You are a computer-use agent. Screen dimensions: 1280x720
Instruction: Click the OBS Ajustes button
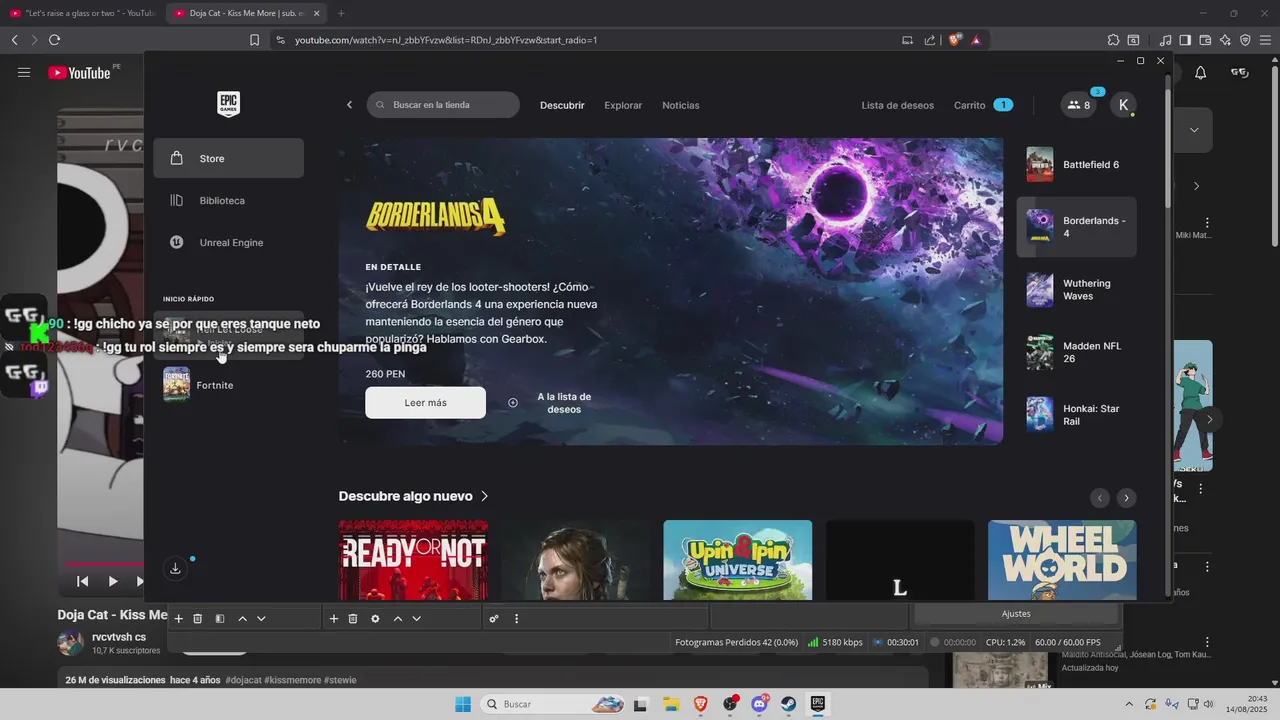[1016, 614]
